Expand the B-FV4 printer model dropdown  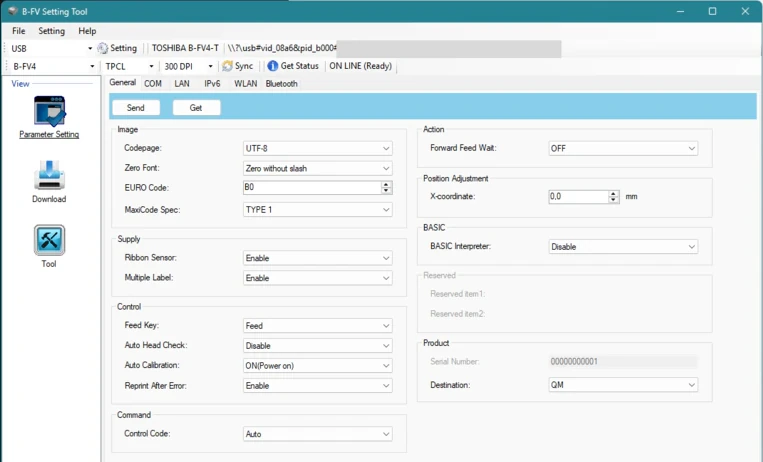(x=92, y=66)
